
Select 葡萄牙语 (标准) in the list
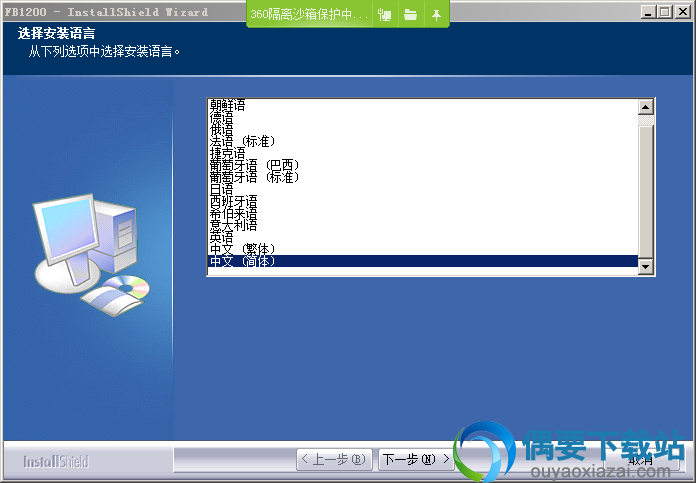423,177
